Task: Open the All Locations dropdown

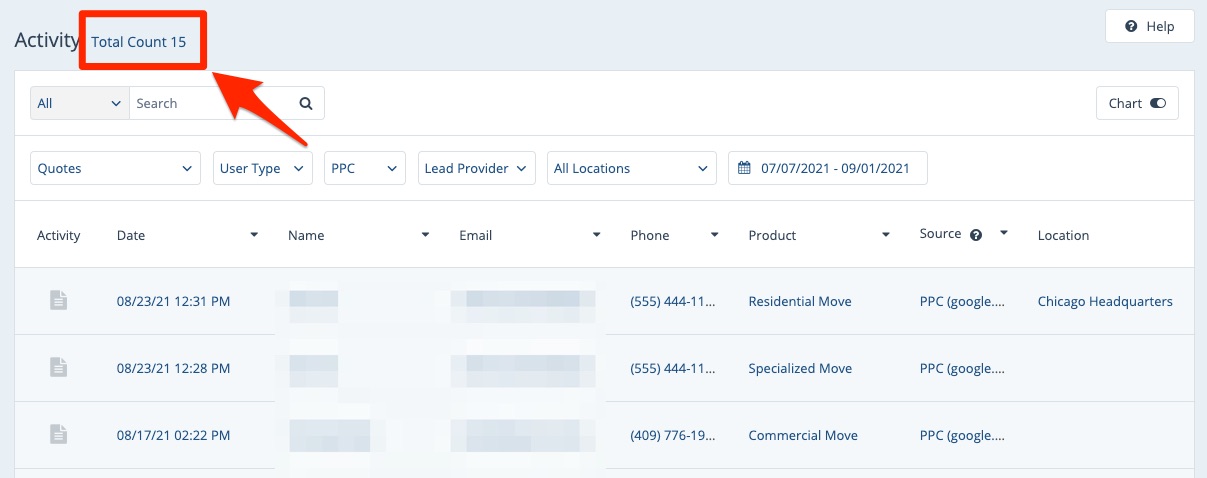Action: tap(631, 169)
